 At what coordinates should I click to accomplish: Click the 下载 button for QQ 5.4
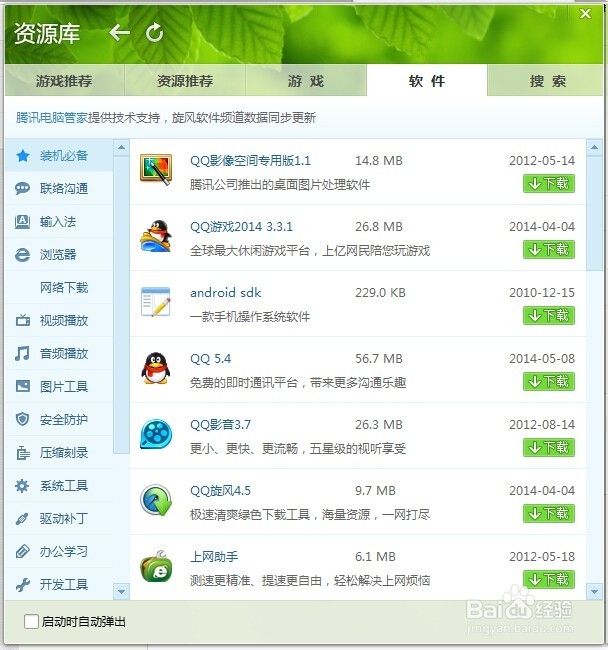[549, 381]
